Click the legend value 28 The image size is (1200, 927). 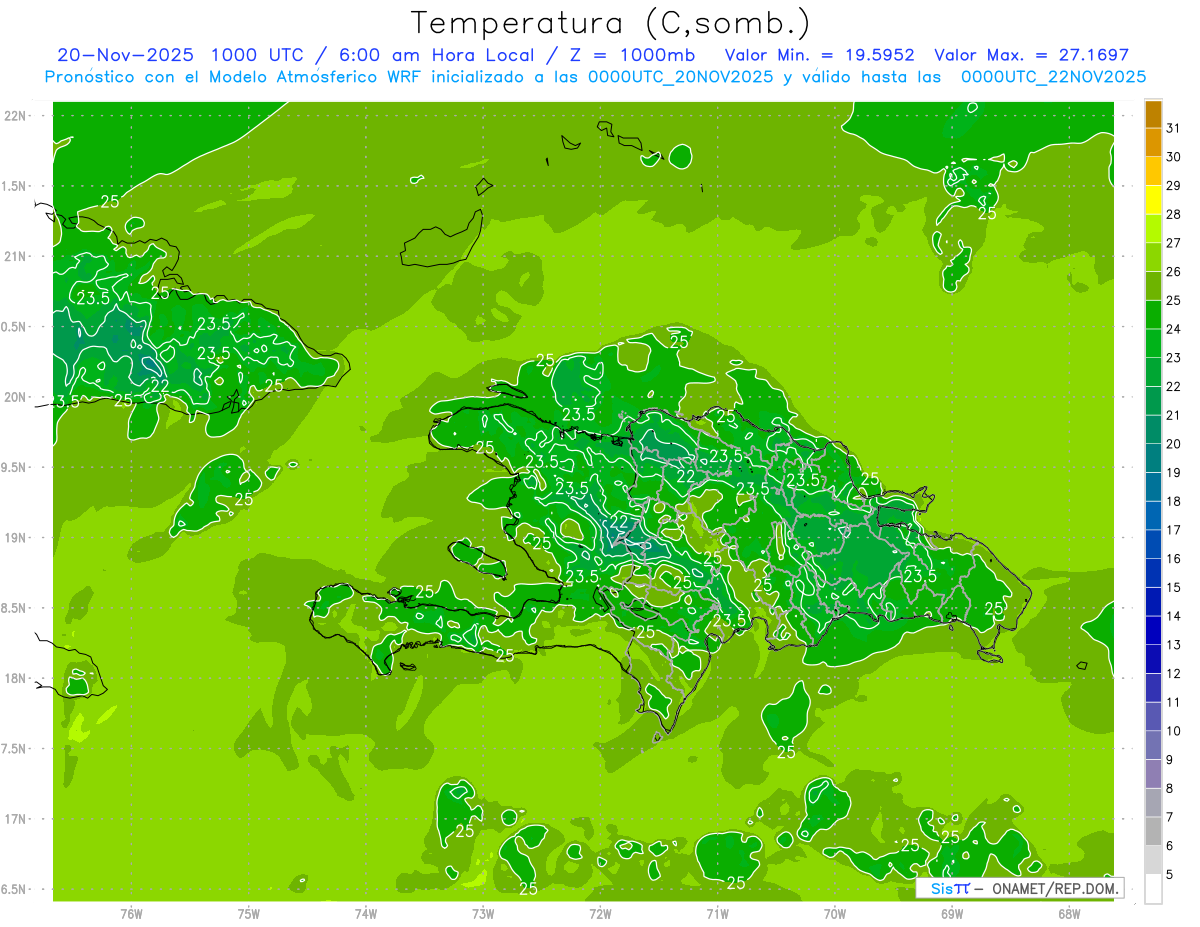tap(1174, 215)
